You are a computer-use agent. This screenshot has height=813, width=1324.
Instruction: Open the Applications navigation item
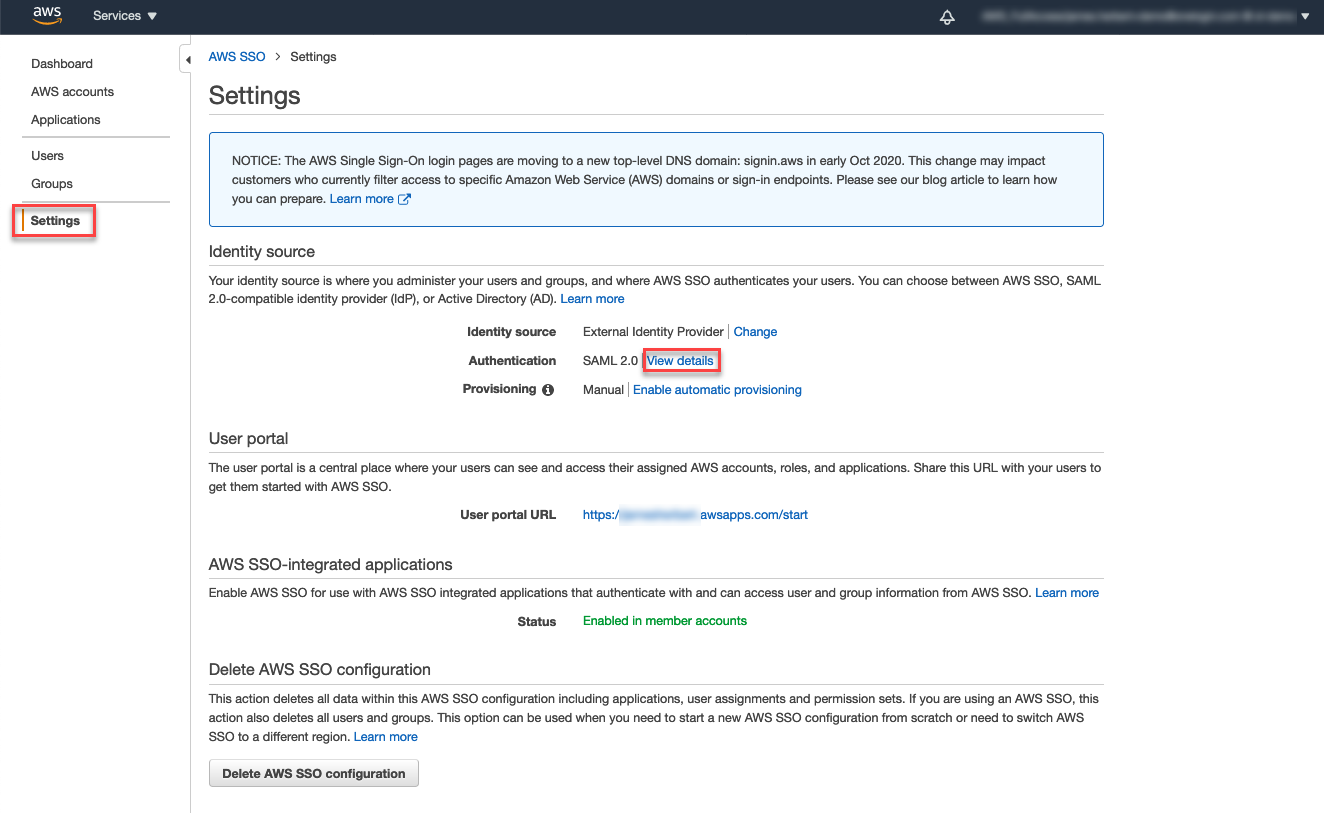[x=65, y=119]
